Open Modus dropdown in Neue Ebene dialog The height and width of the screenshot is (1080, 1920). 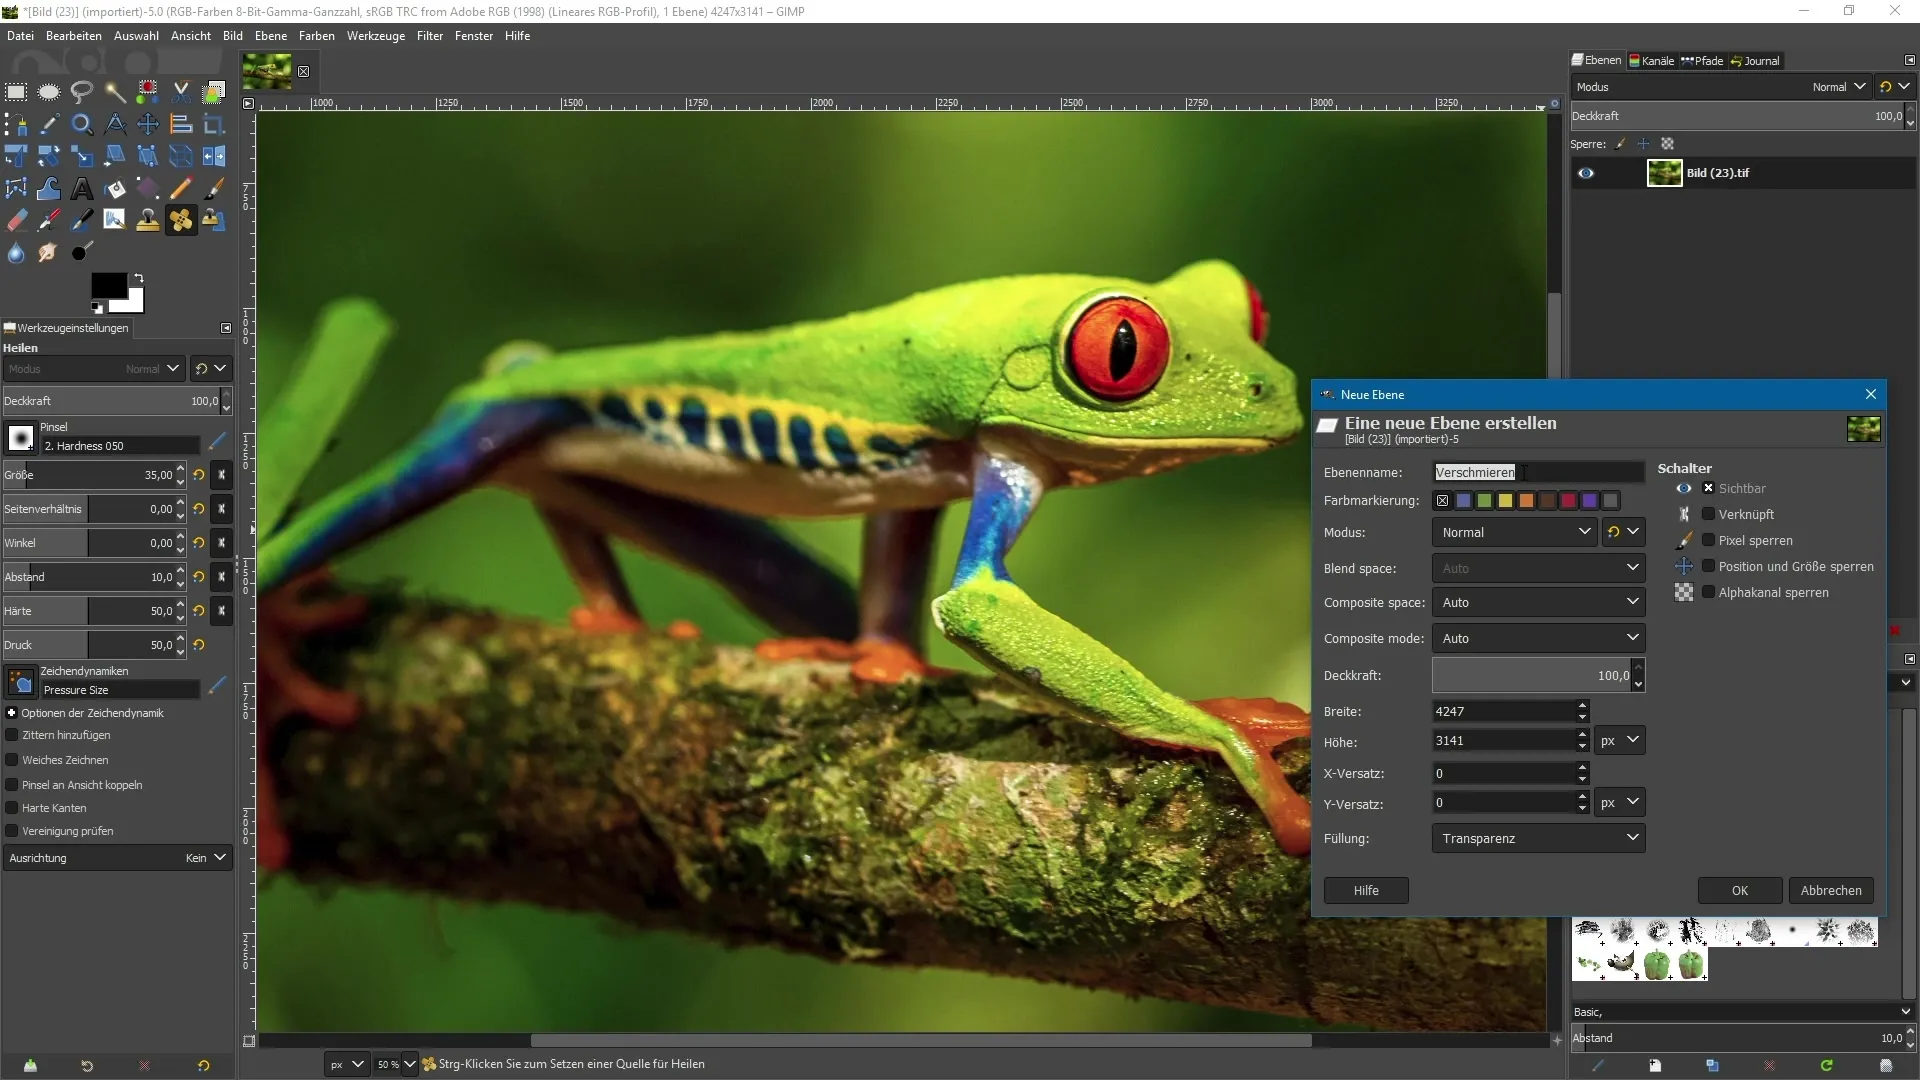[x=1514, y=532]
